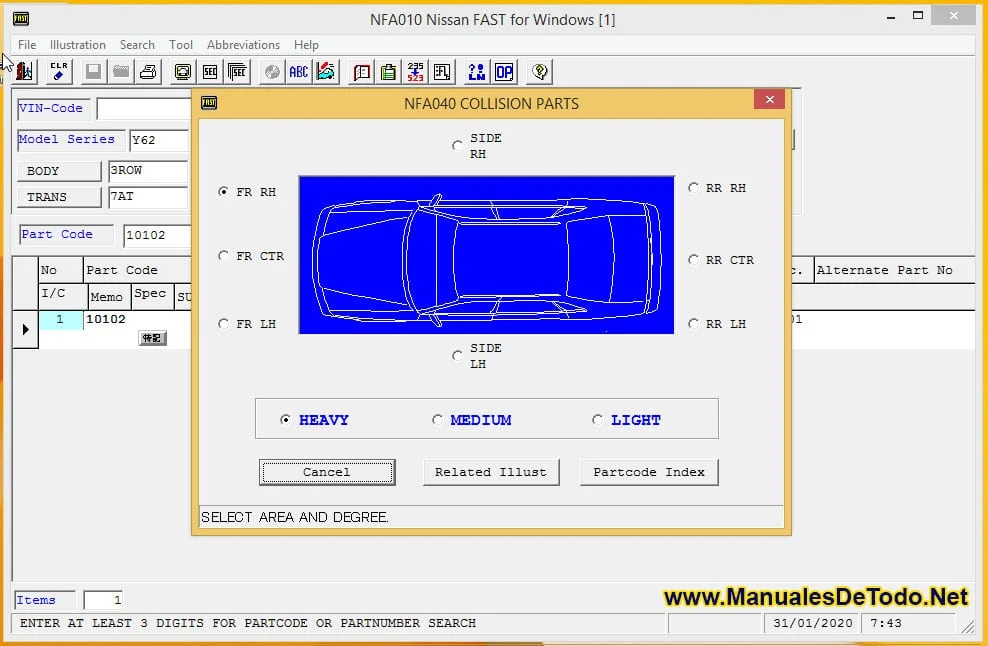This screenshot has height=646, width=988.
Task: Click the floppy disk save icon
Action: [93, 72]
